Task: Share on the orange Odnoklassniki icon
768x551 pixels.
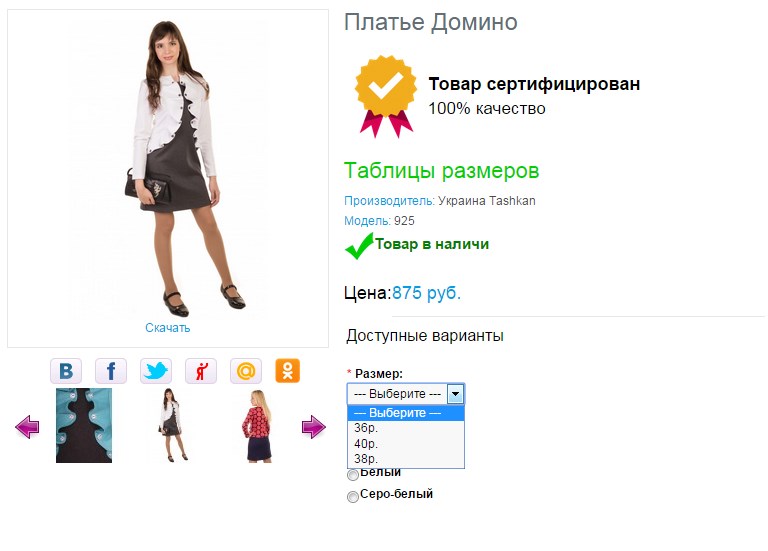Action: click(x=288, y=371)
